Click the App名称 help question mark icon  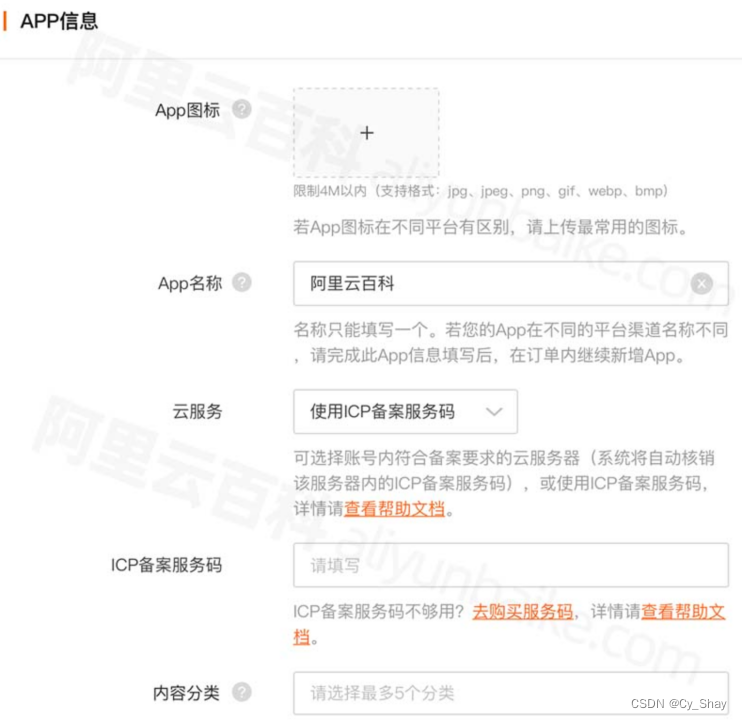(242, 283)
